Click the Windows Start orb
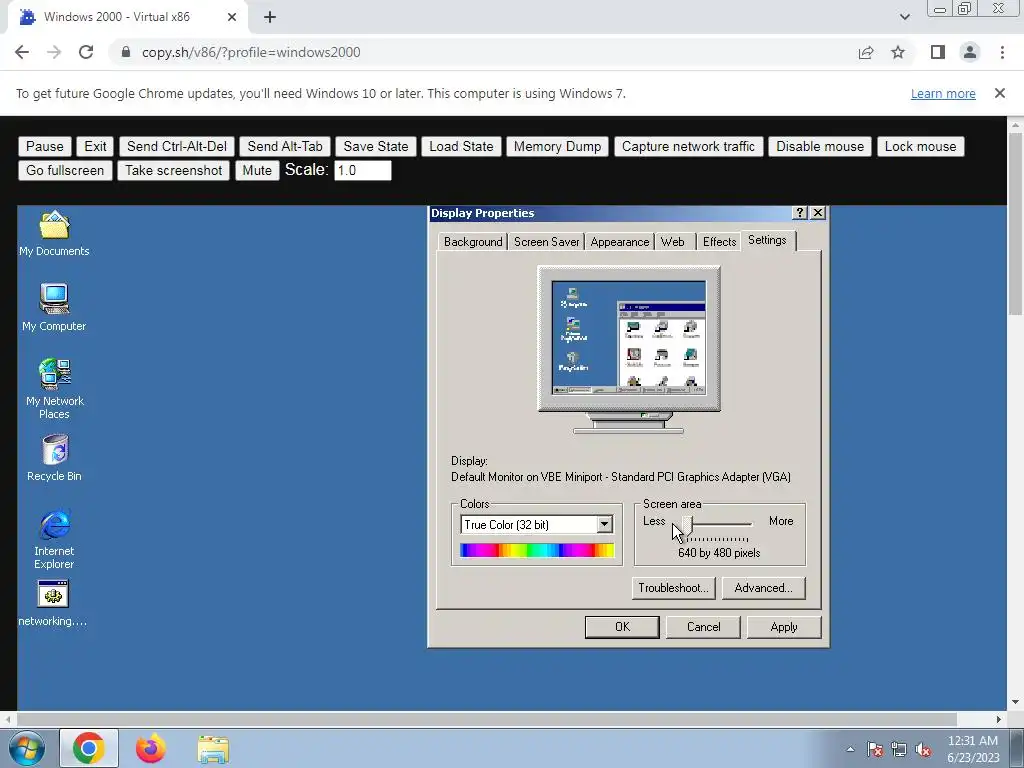Image resolution: width=1024 pixels, height=768 pixels. [x=26, y=748]
